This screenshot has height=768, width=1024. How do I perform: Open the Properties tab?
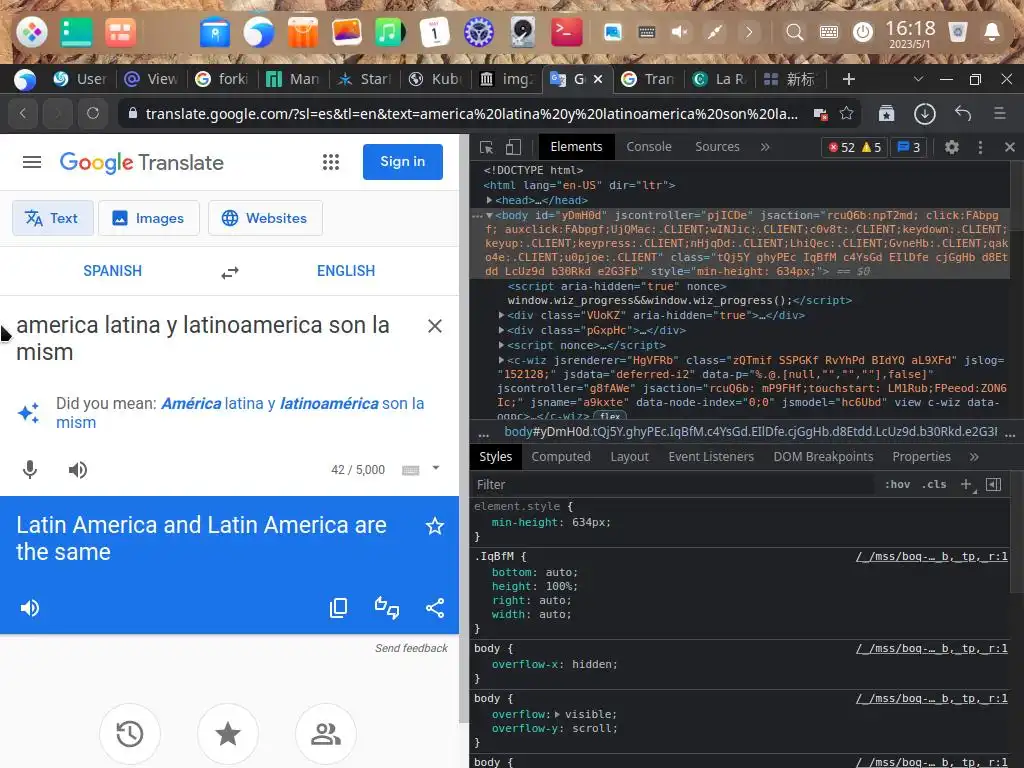(x=921, y=456)
